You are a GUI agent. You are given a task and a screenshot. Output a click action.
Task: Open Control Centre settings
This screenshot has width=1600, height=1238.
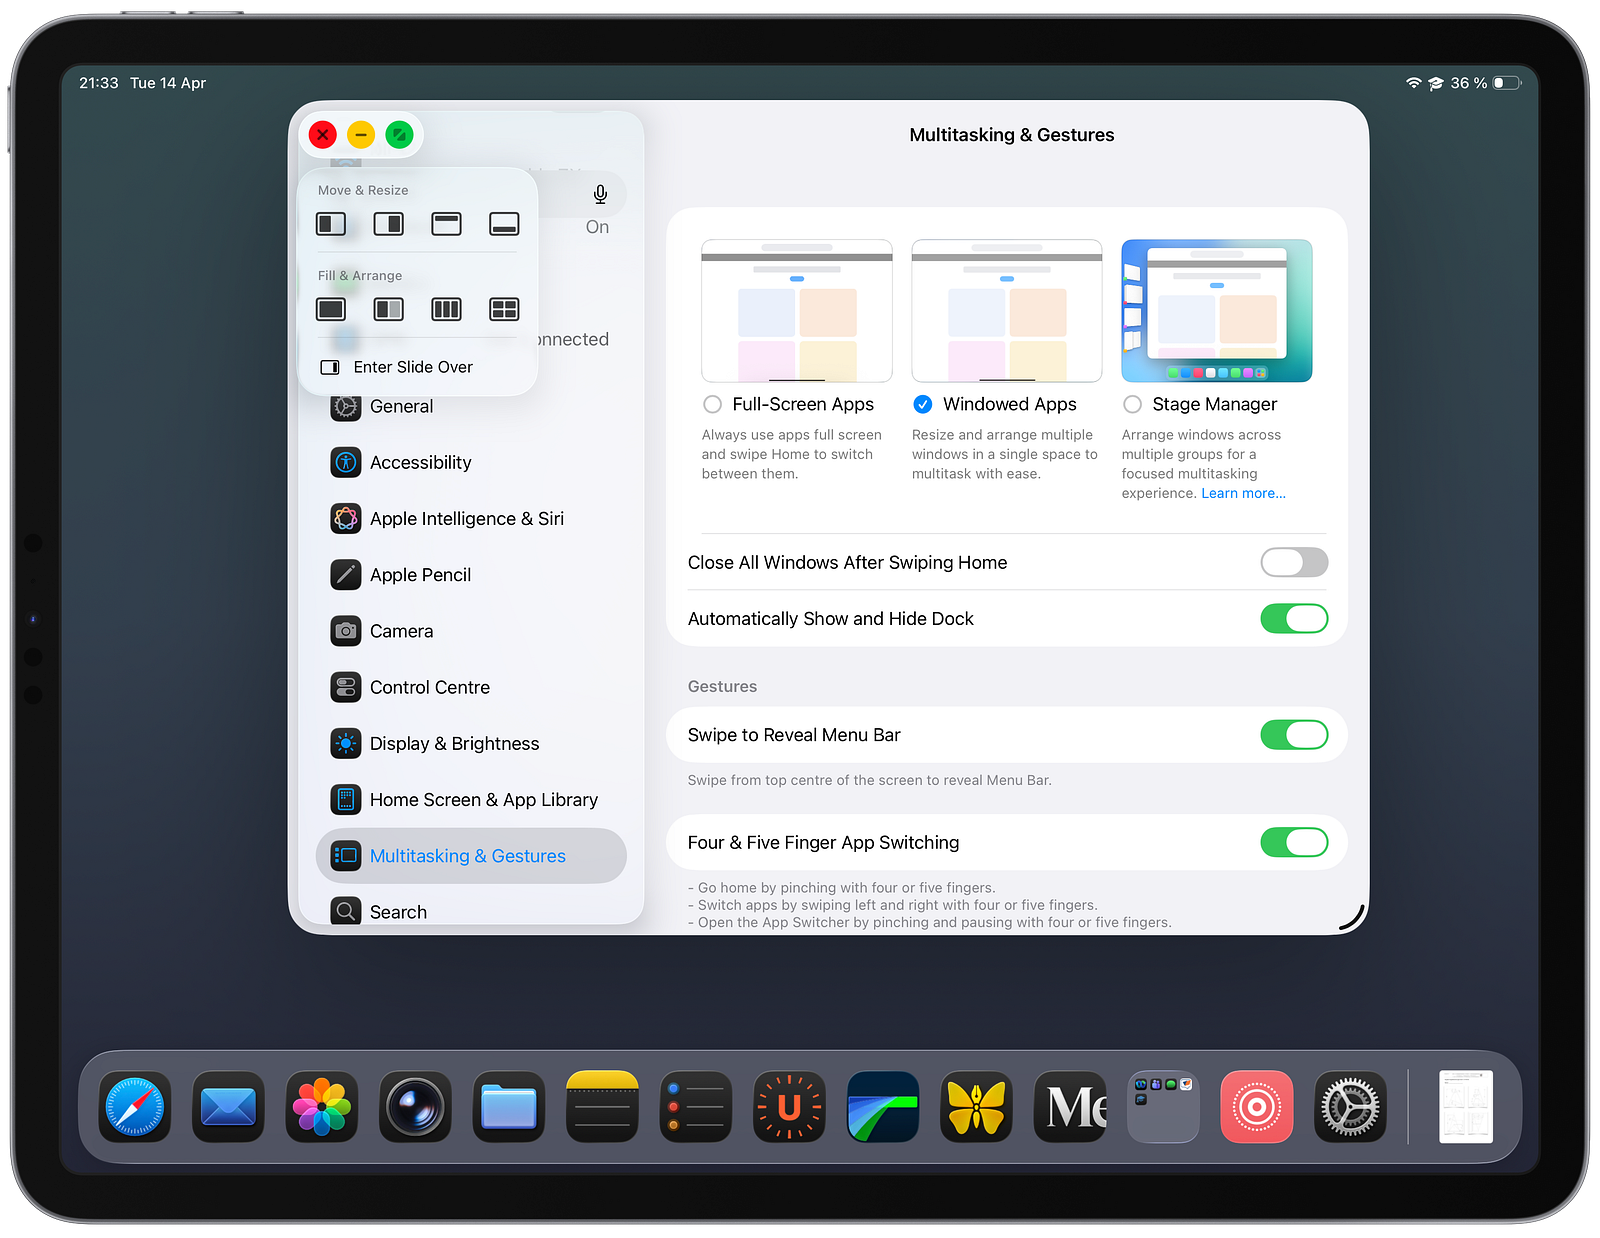[x=471, y=687]
